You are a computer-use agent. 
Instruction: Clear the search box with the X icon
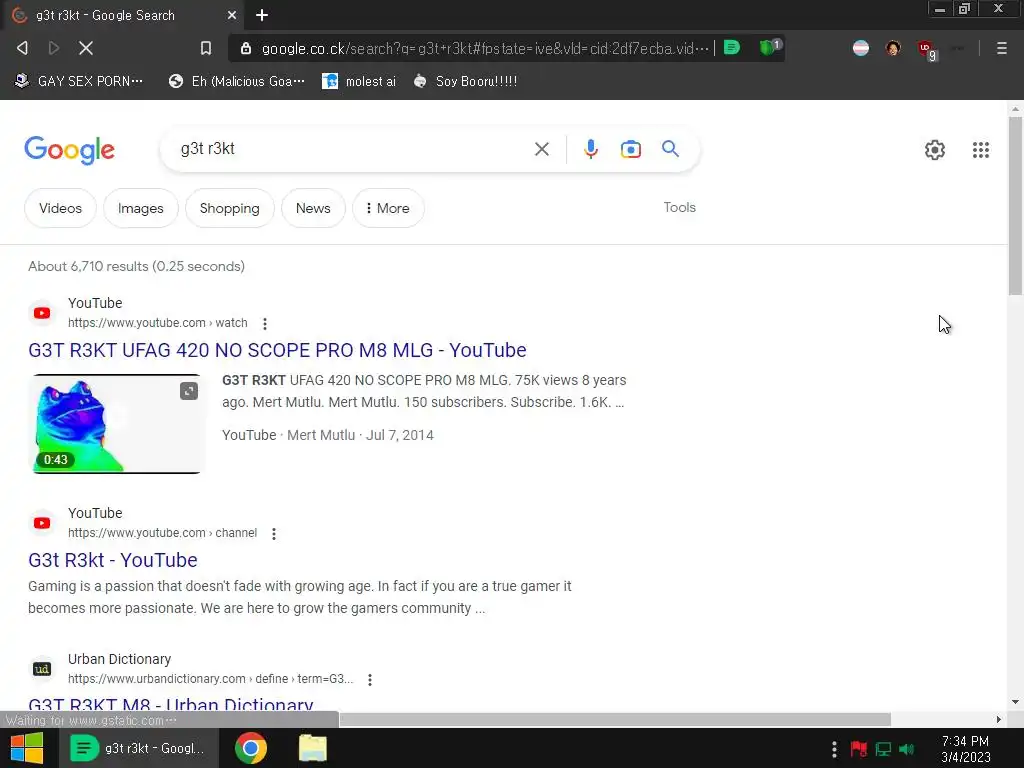[x=541, y=149]
